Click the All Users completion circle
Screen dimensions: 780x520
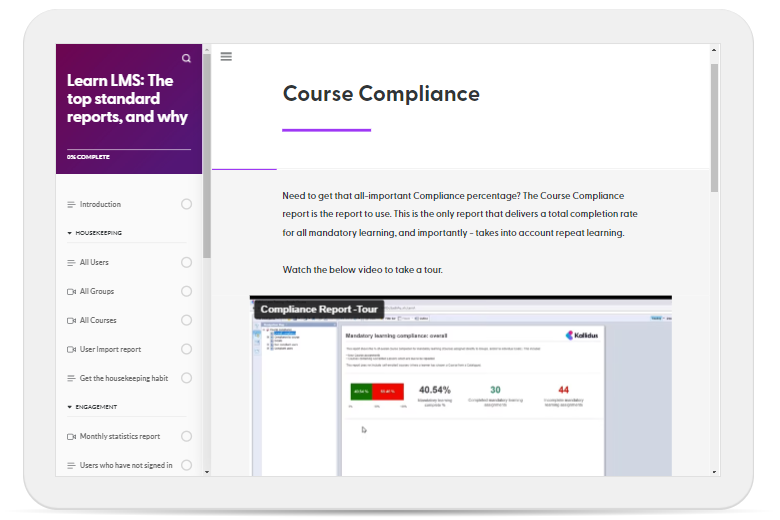(186, 263)
